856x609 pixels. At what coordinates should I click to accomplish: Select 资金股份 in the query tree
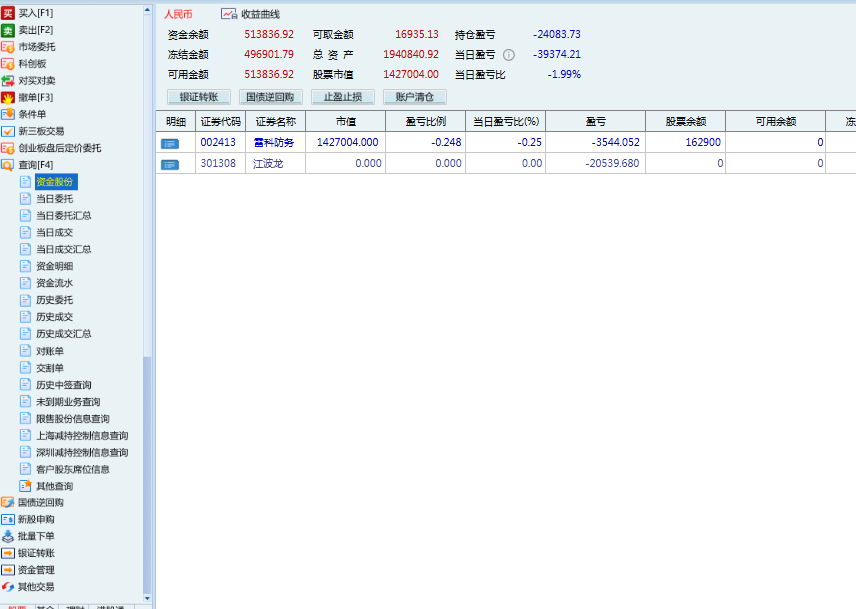tap(55, 182)
